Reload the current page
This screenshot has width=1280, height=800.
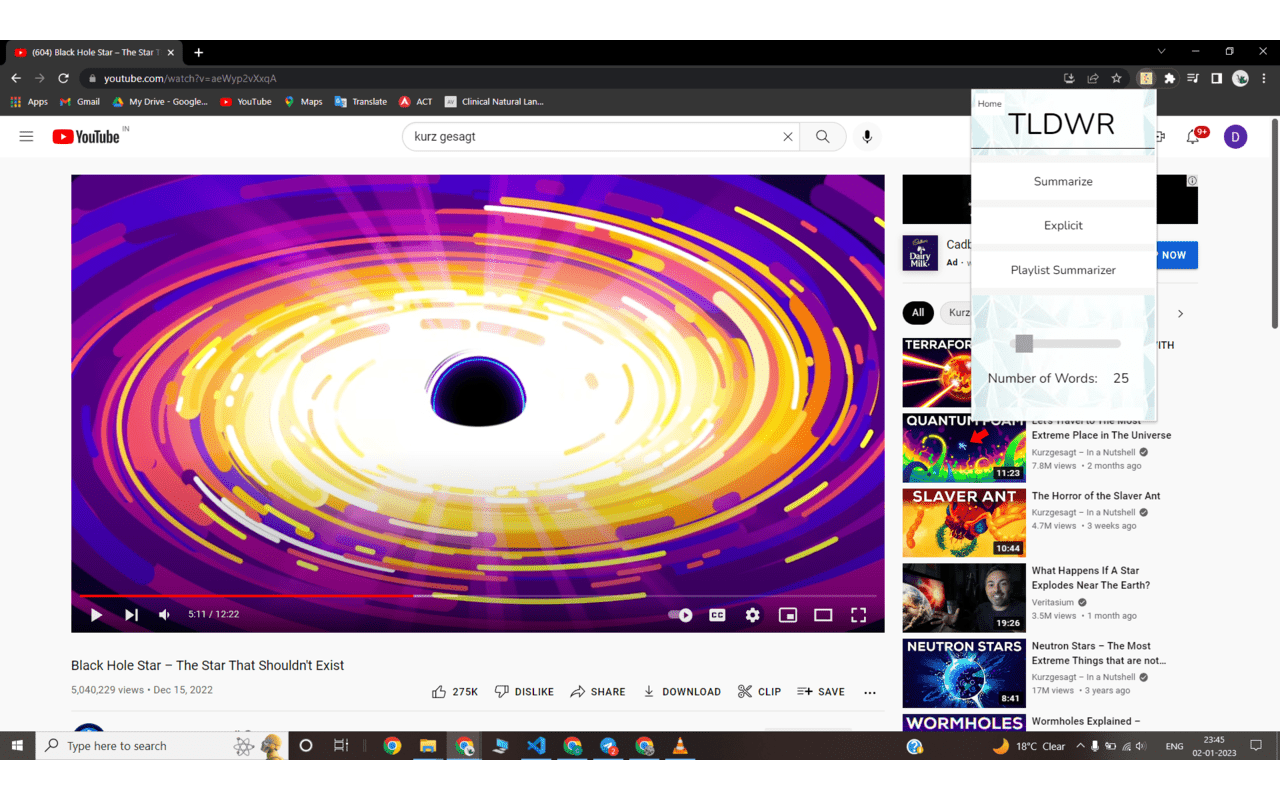pyautogui.click(x=63, y=78)
